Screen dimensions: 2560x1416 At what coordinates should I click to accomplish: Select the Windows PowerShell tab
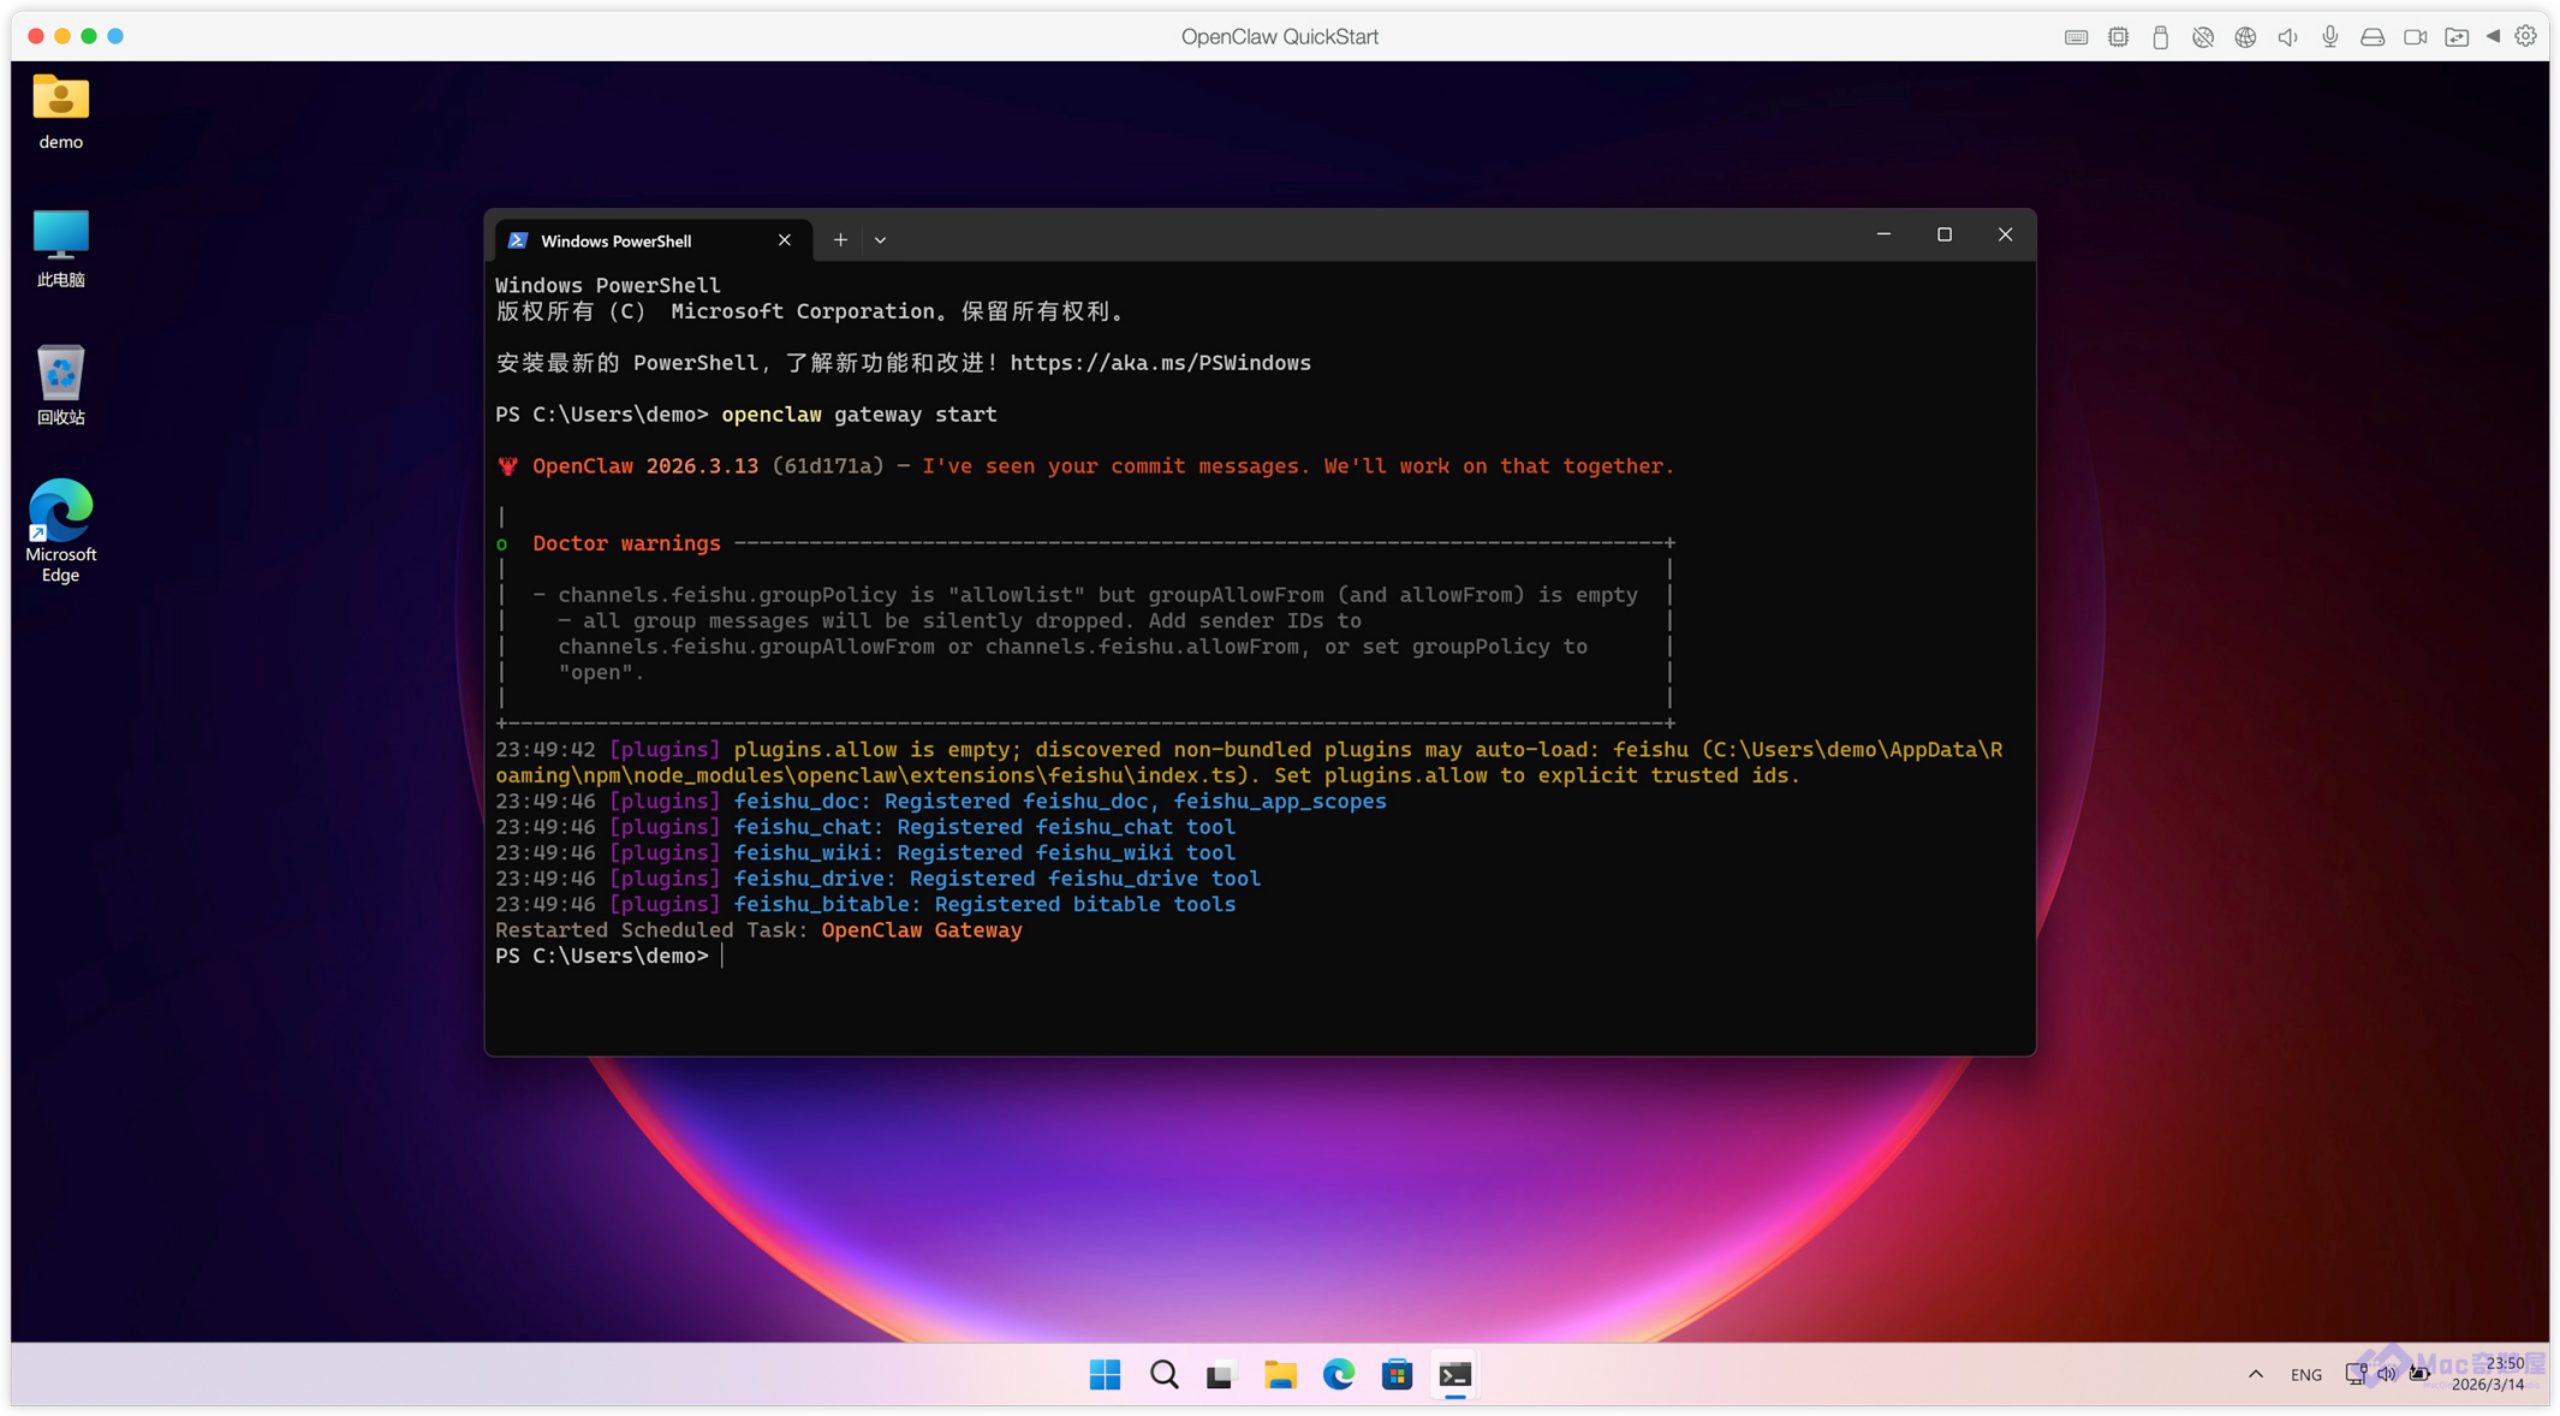(616, 241)
